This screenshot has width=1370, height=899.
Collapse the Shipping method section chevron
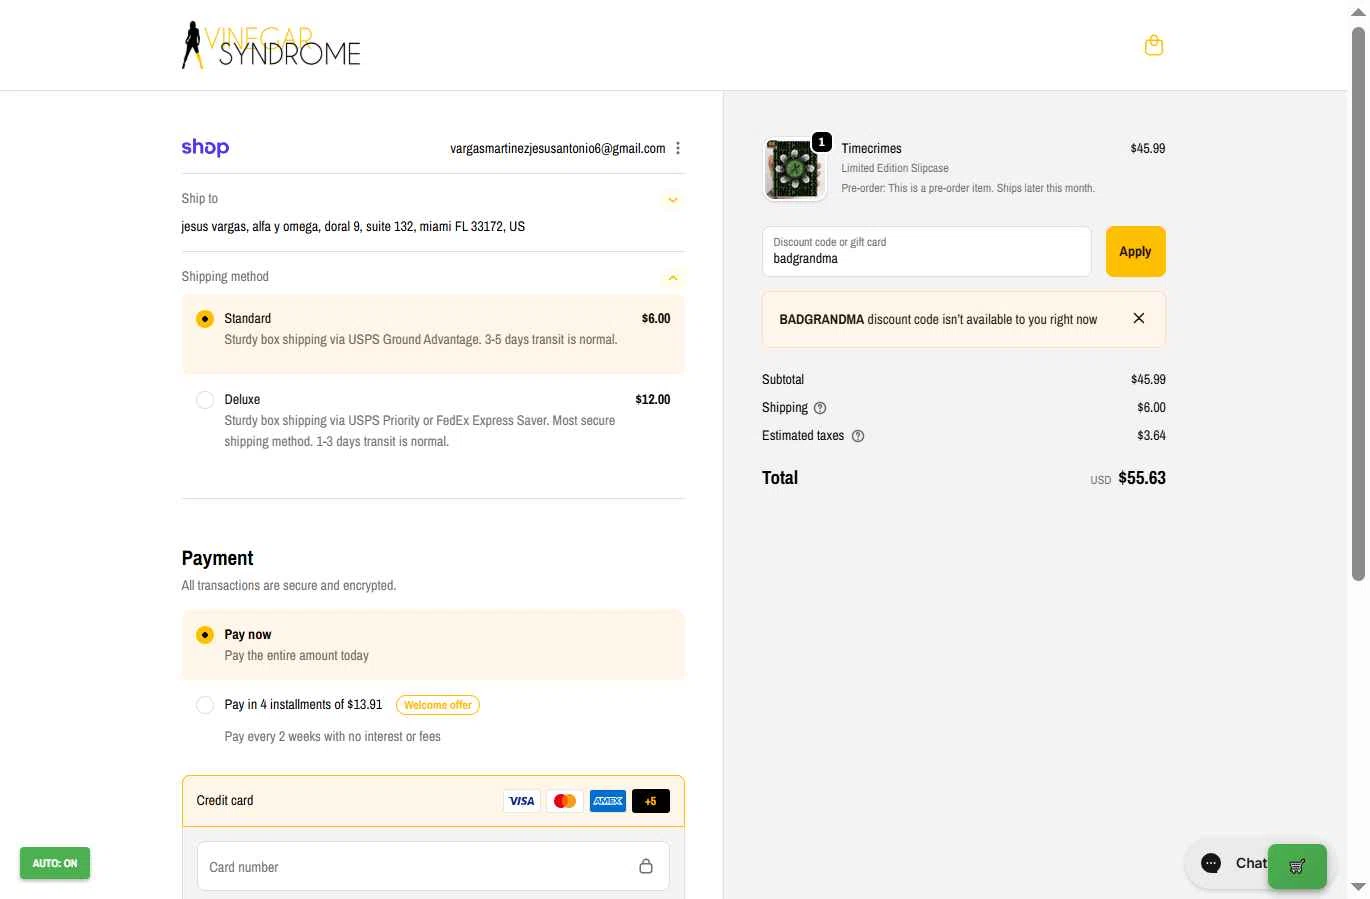click(673, 278)
